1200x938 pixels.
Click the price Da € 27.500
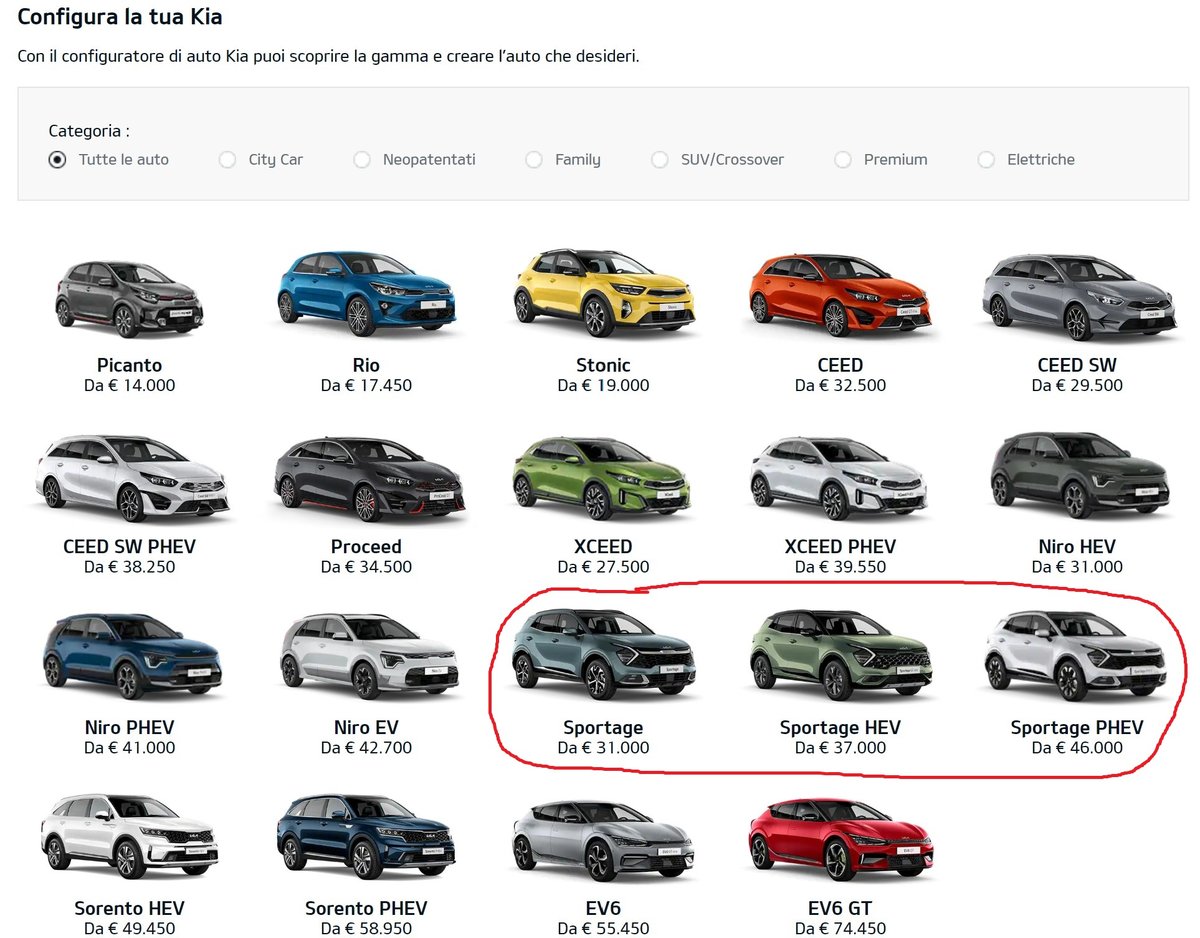coord(603,567)
